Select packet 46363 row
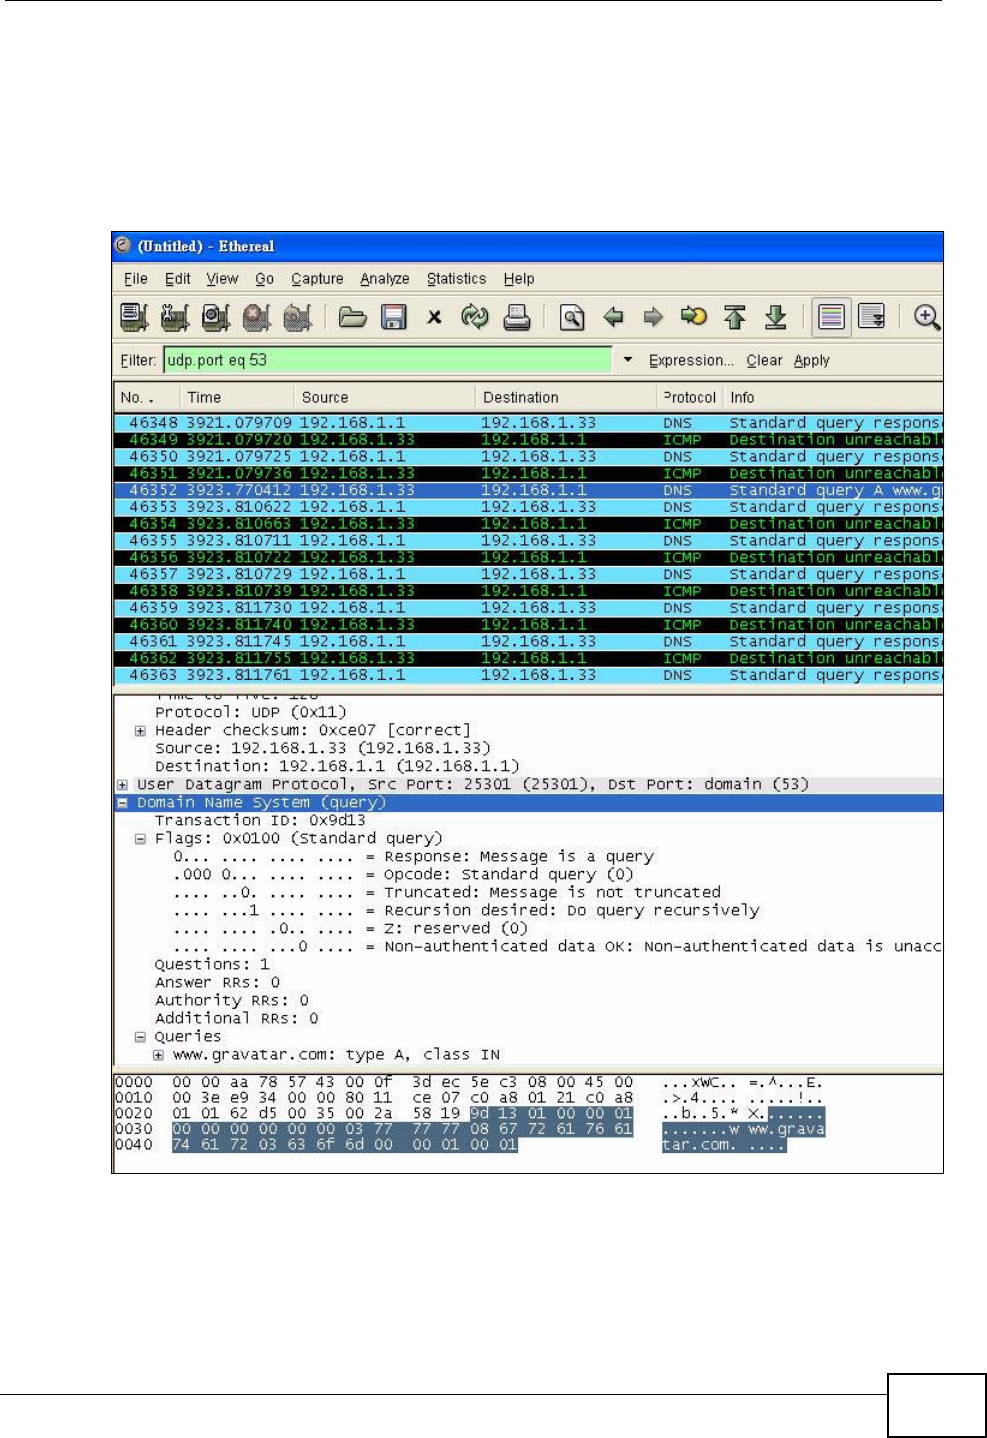987x1438 pixels. (528, 675)
